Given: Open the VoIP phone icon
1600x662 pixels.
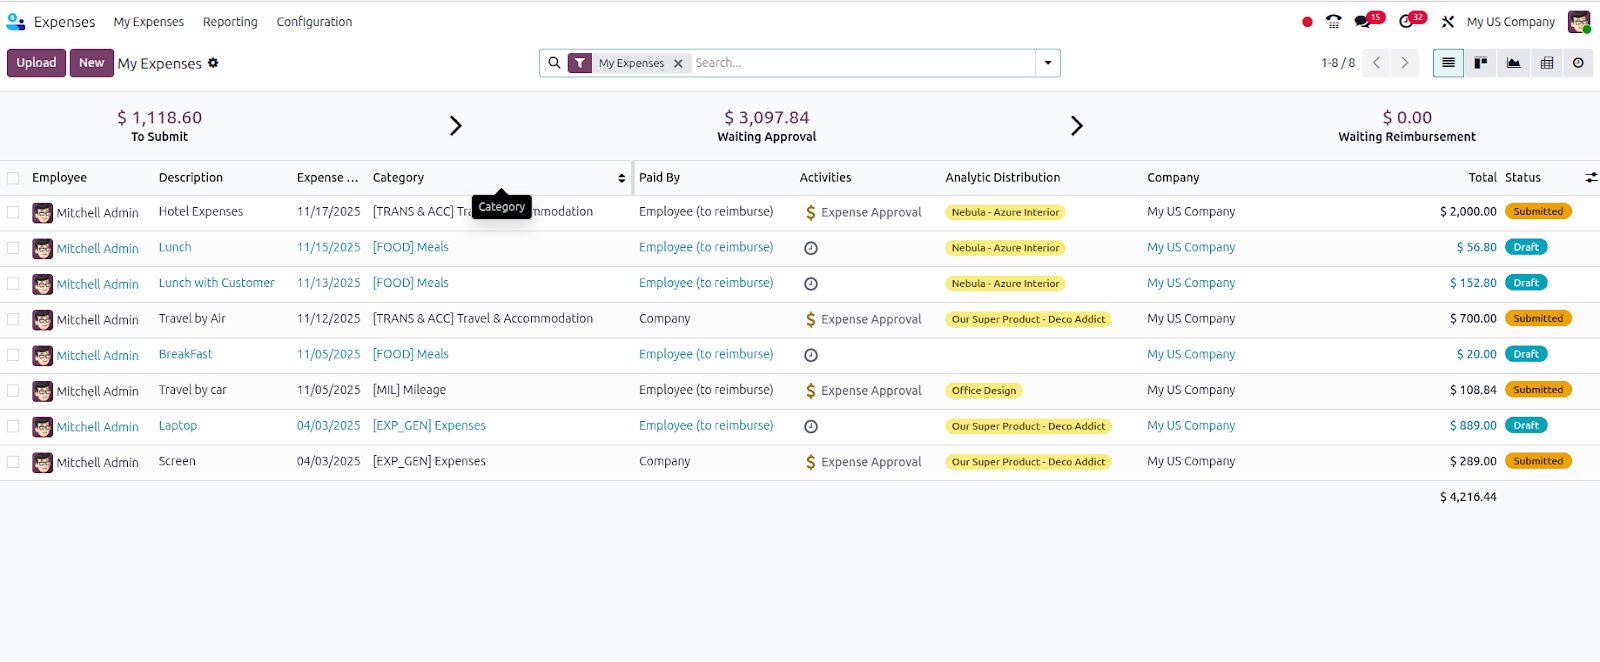Looking at the screenshot, I should pyautogui.click(x=1333, y=21).
